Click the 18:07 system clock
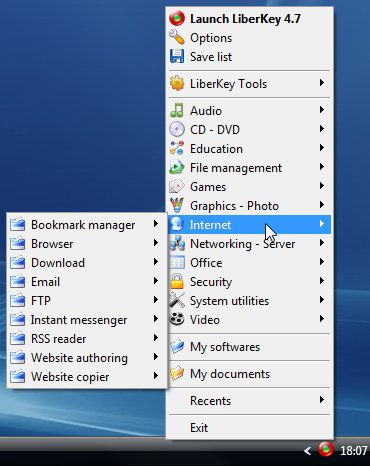Screen dimensions: 370x466 tap(354, 451)
